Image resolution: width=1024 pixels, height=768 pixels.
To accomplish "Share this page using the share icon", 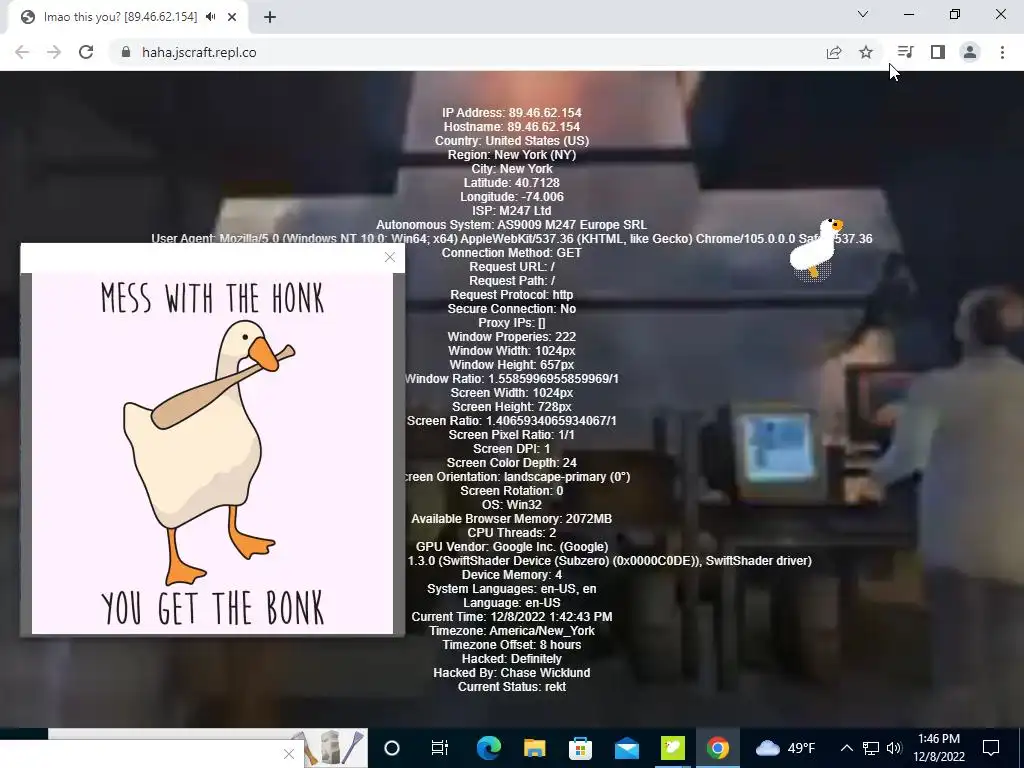I will pos(834,52).
